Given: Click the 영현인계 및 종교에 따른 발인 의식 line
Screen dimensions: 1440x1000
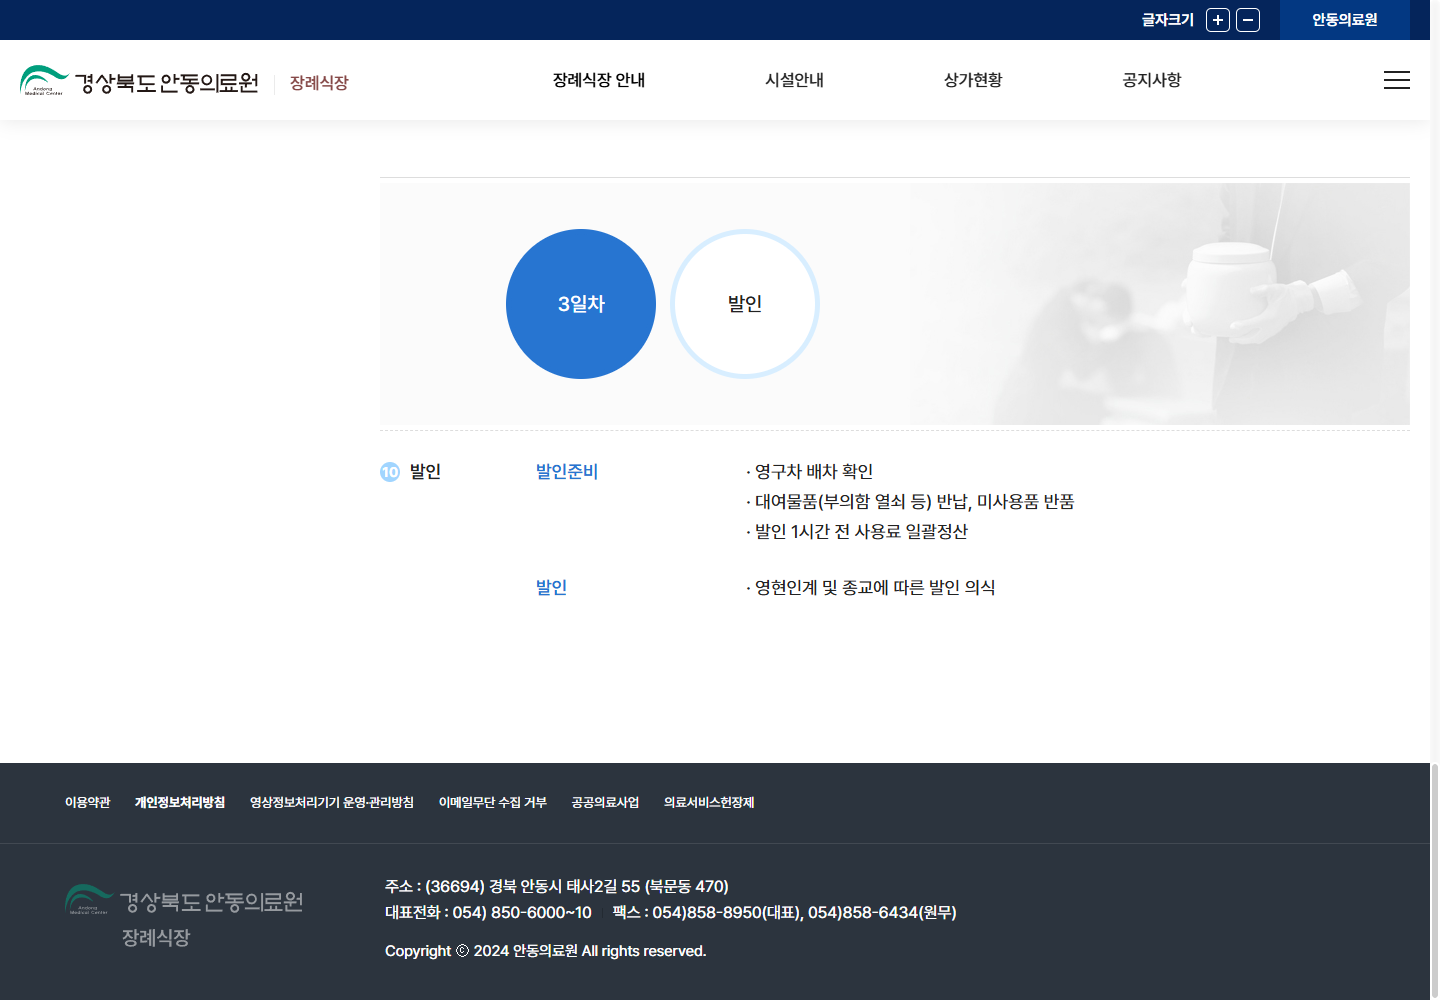Looking at the screenshot, I should [x=871, y=588].
